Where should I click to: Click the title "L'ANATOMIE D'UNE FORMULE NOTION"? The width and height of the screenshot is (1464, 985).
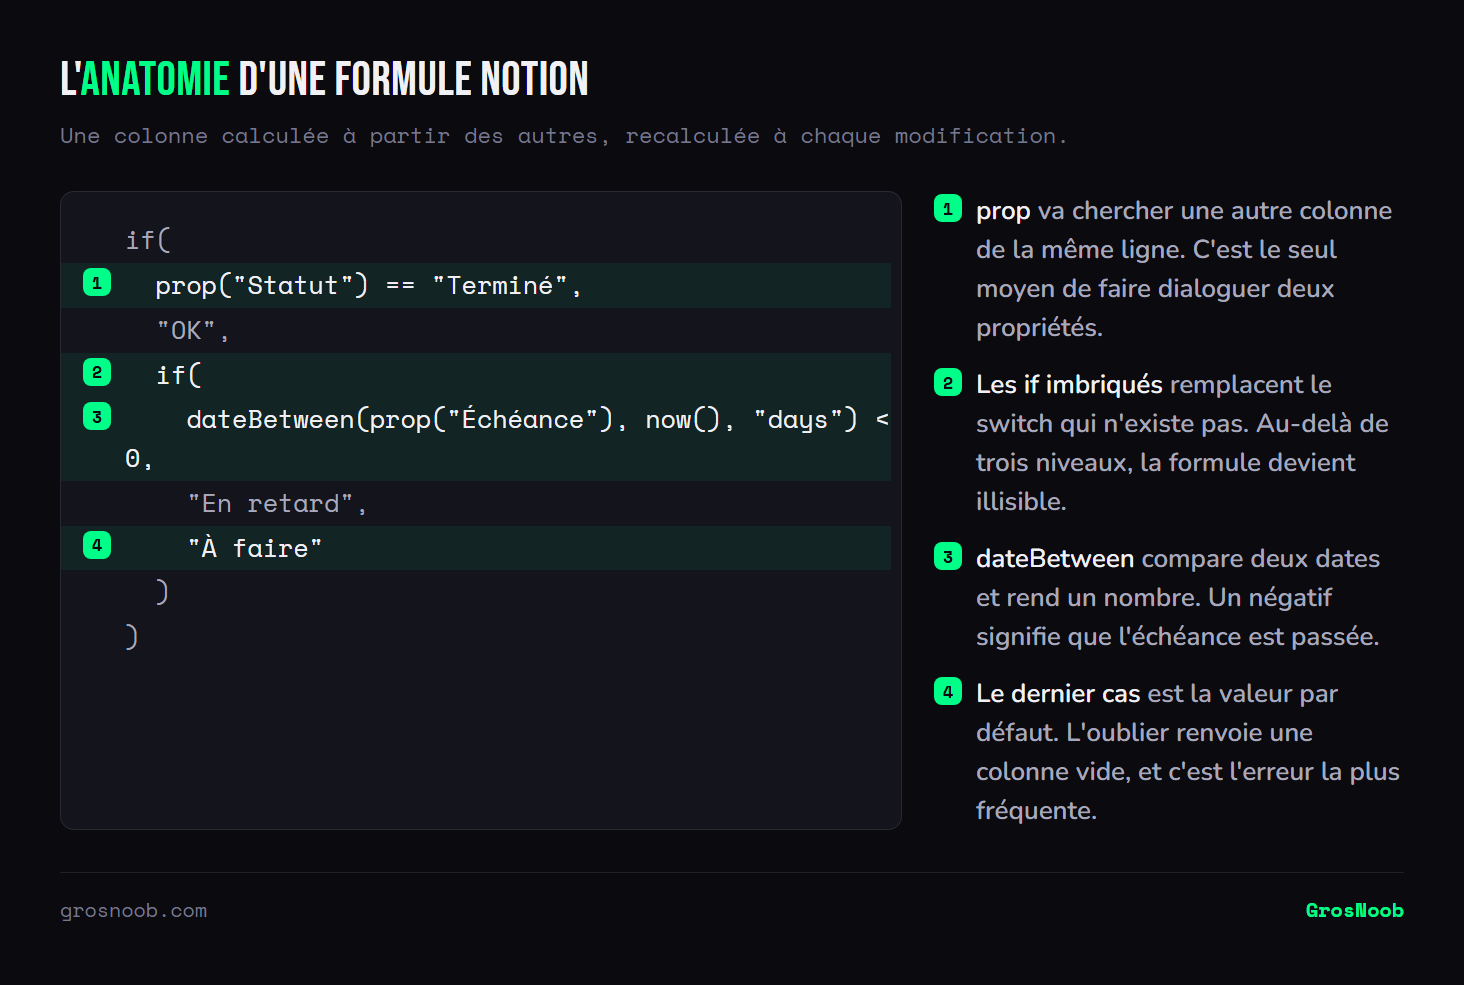point(324,79)
